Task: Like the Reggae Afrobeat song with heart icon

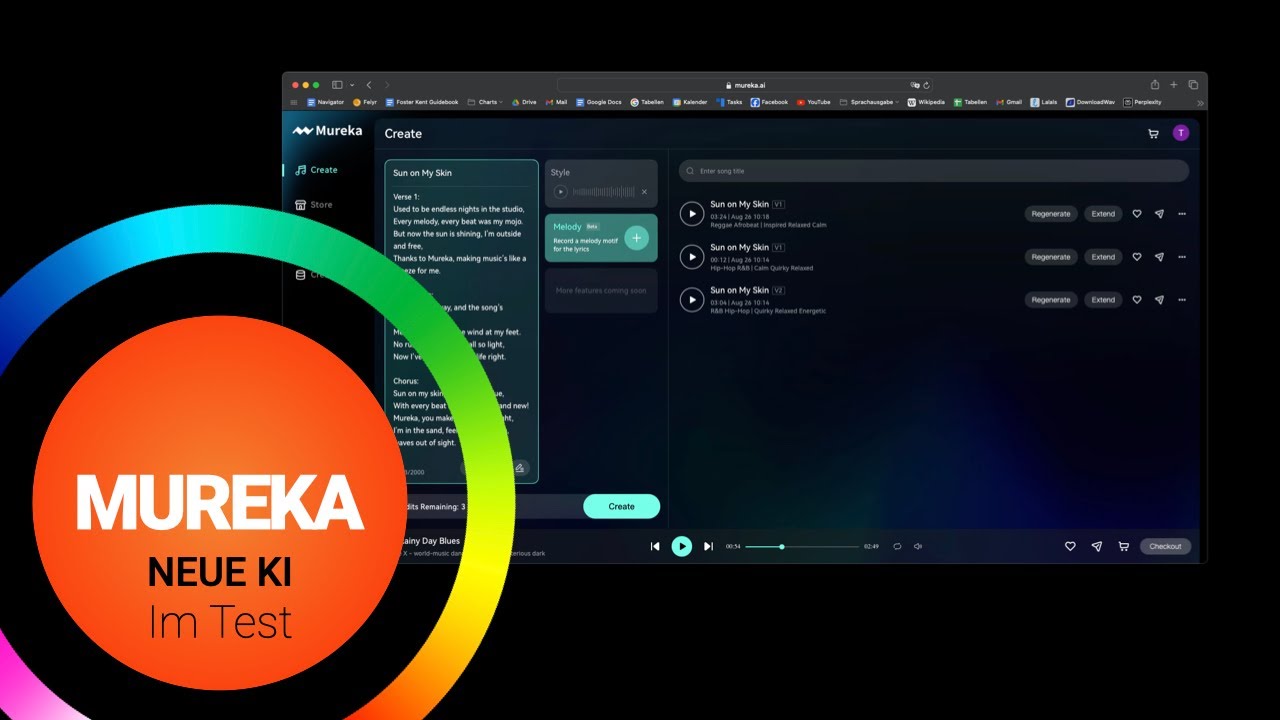Action: (1137, 214)
